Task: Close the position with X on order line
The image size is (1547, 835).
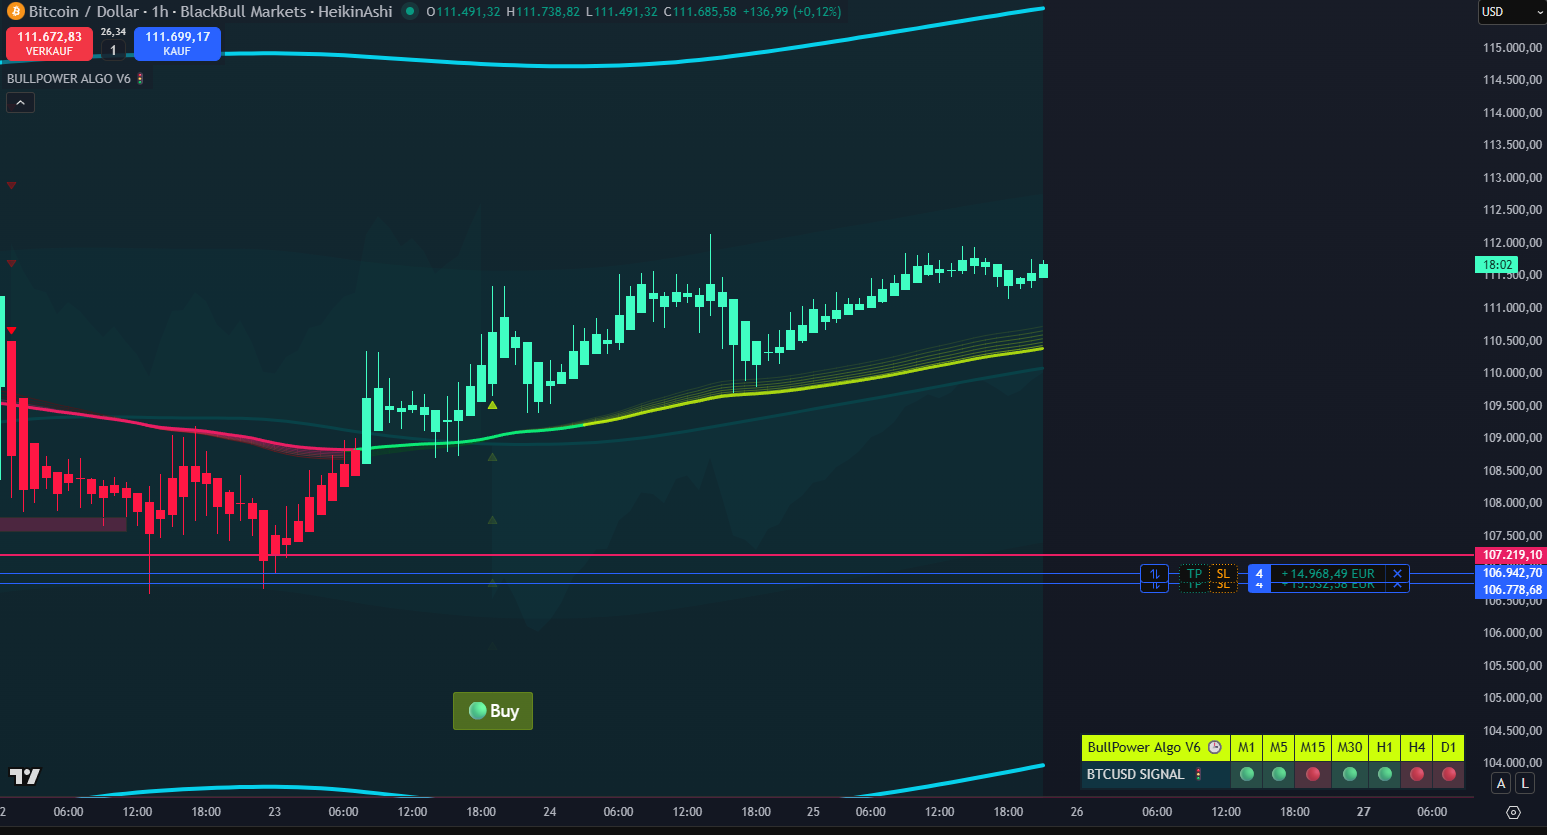Action: coord(1397,574)
